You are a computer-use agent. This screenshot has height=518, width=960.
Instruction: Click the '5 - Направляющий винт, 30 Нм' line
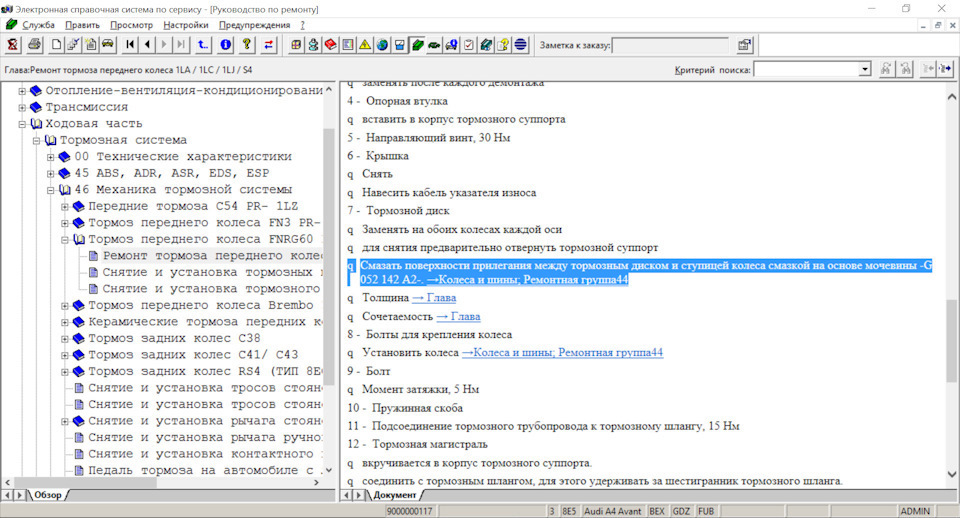[x=429, y=138]
